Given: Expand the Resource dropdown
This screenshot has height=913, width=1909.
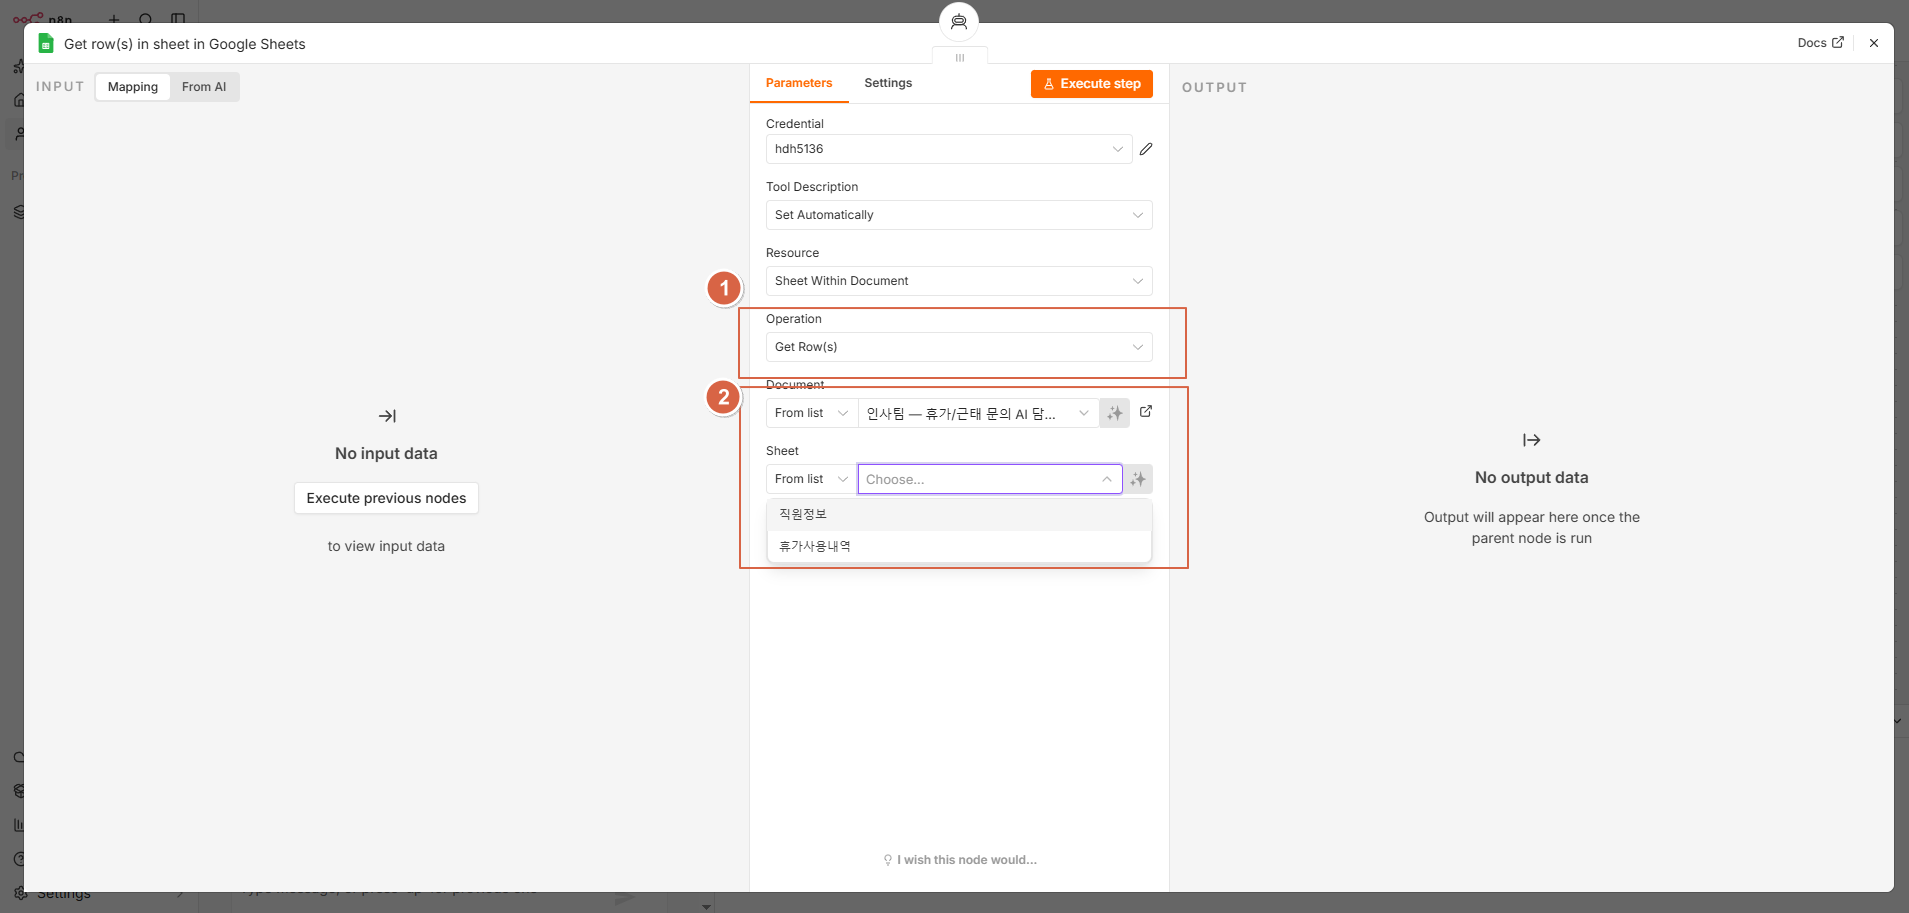Looking at the screenshot, I should coord(959,281).
